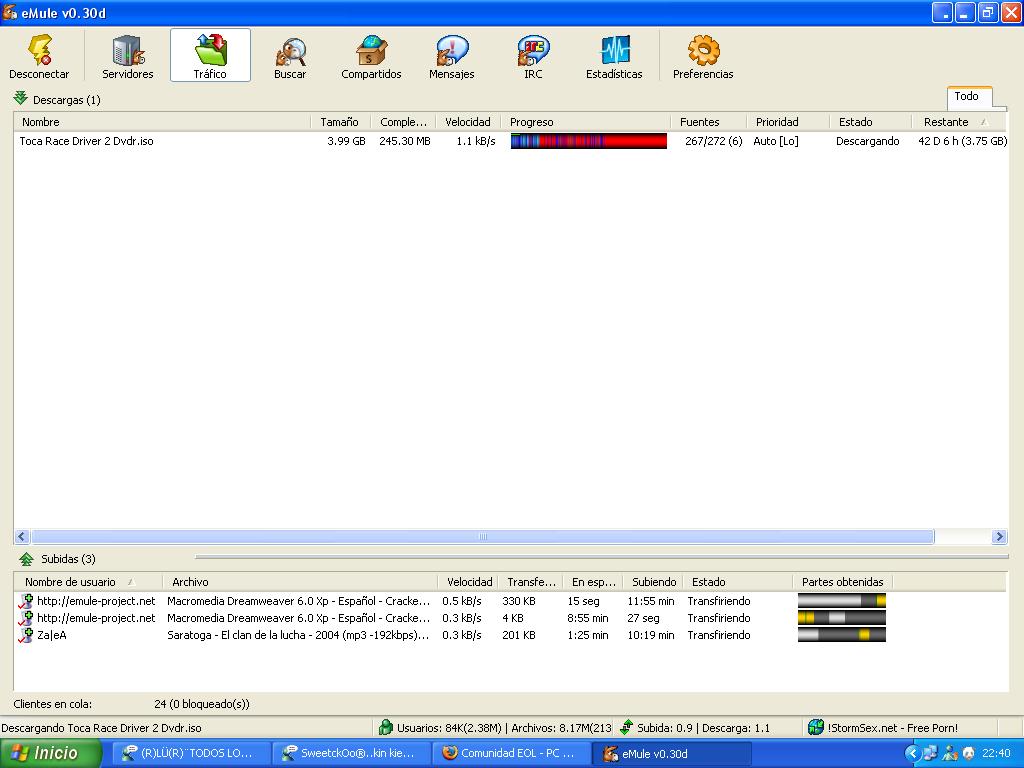Sort downloads by Restante column
The height and width of the screenshot is (768, 1024).
pos(959,122)
